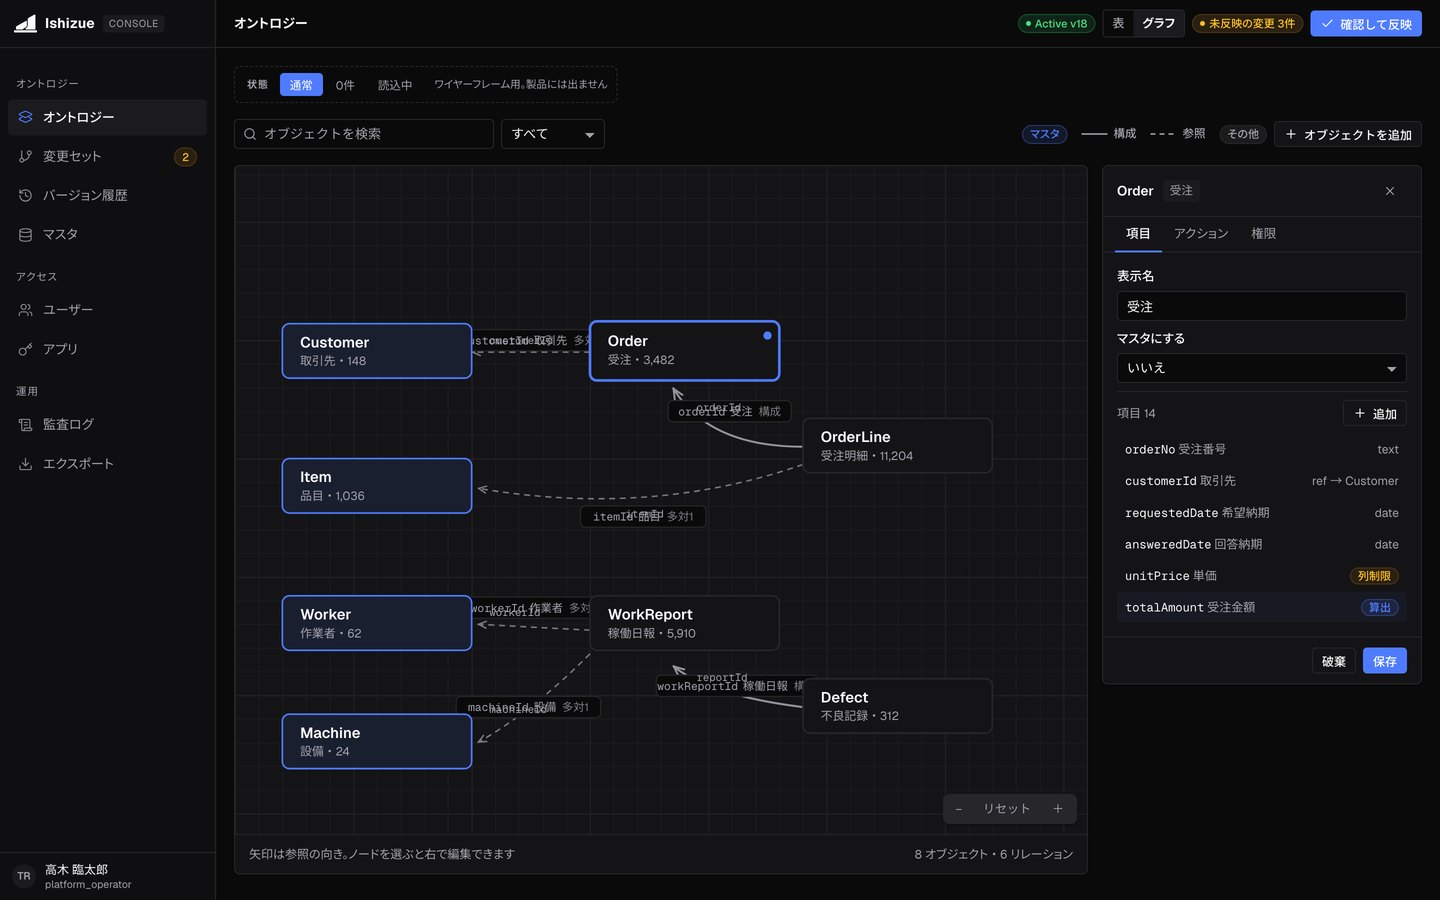Select the ユーザー users icon
1440x900 pixels.
tap(25, 310)
